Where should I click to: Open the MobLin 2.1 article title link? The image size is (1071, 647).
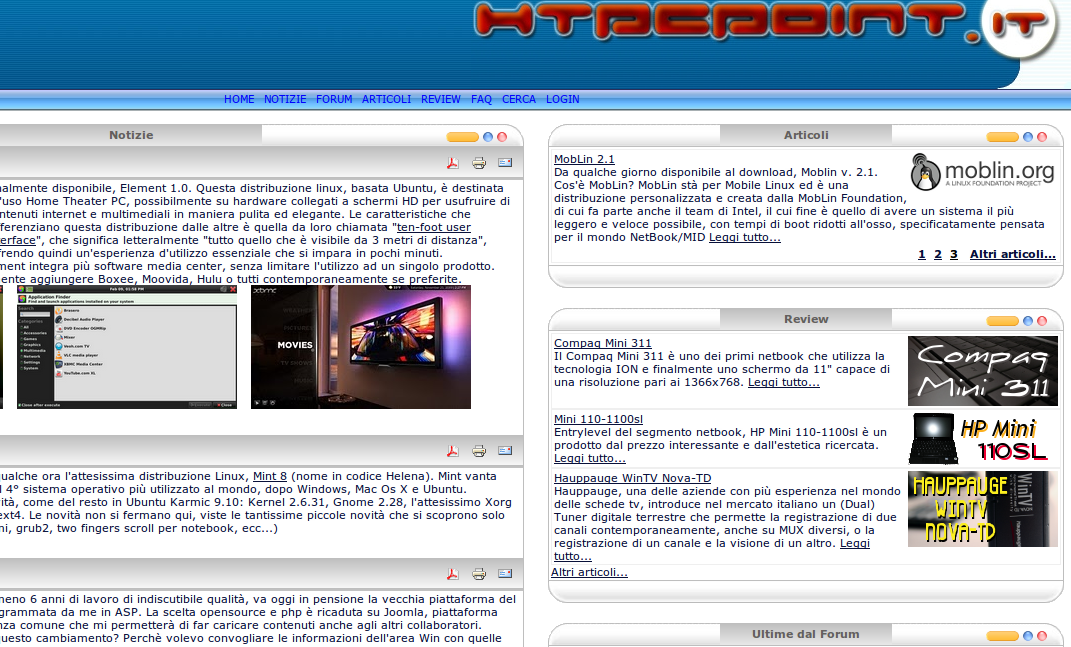pos(584,159)
